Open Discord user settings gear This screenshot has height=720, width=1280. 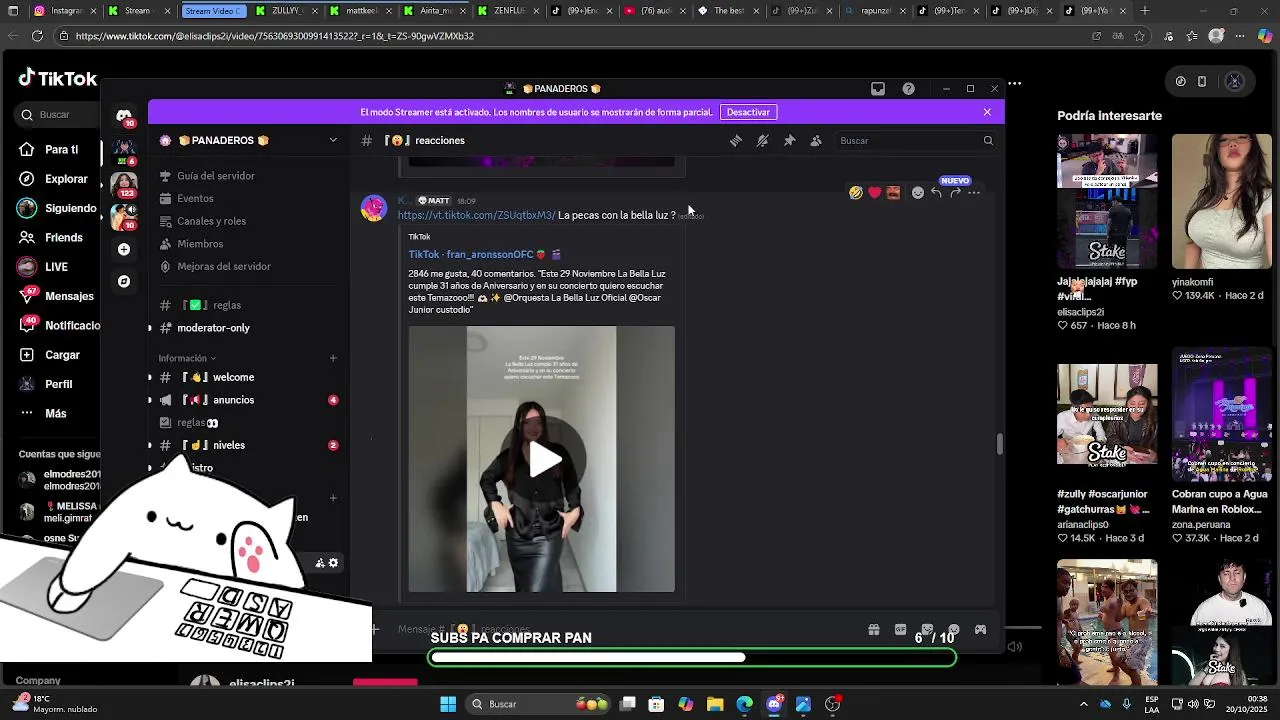point(333,563)
